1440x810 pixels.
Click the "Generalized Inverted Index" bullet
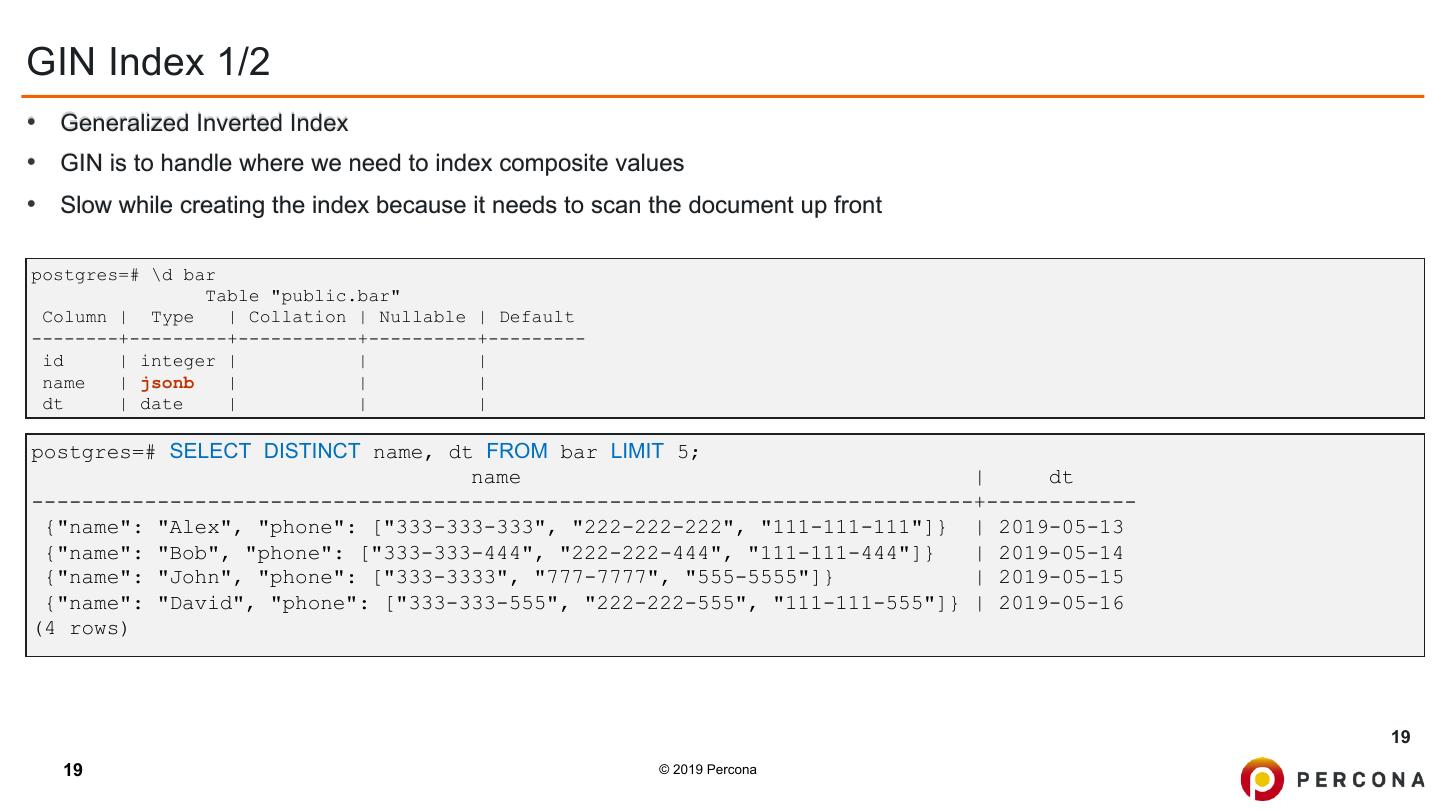coord(204,123)
